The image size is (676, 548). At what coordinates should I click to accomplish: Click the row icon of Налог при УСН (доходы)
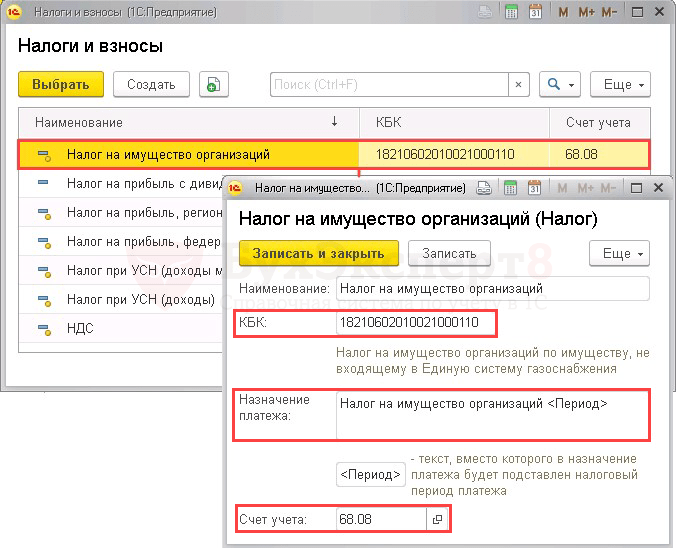coord(44,301)
